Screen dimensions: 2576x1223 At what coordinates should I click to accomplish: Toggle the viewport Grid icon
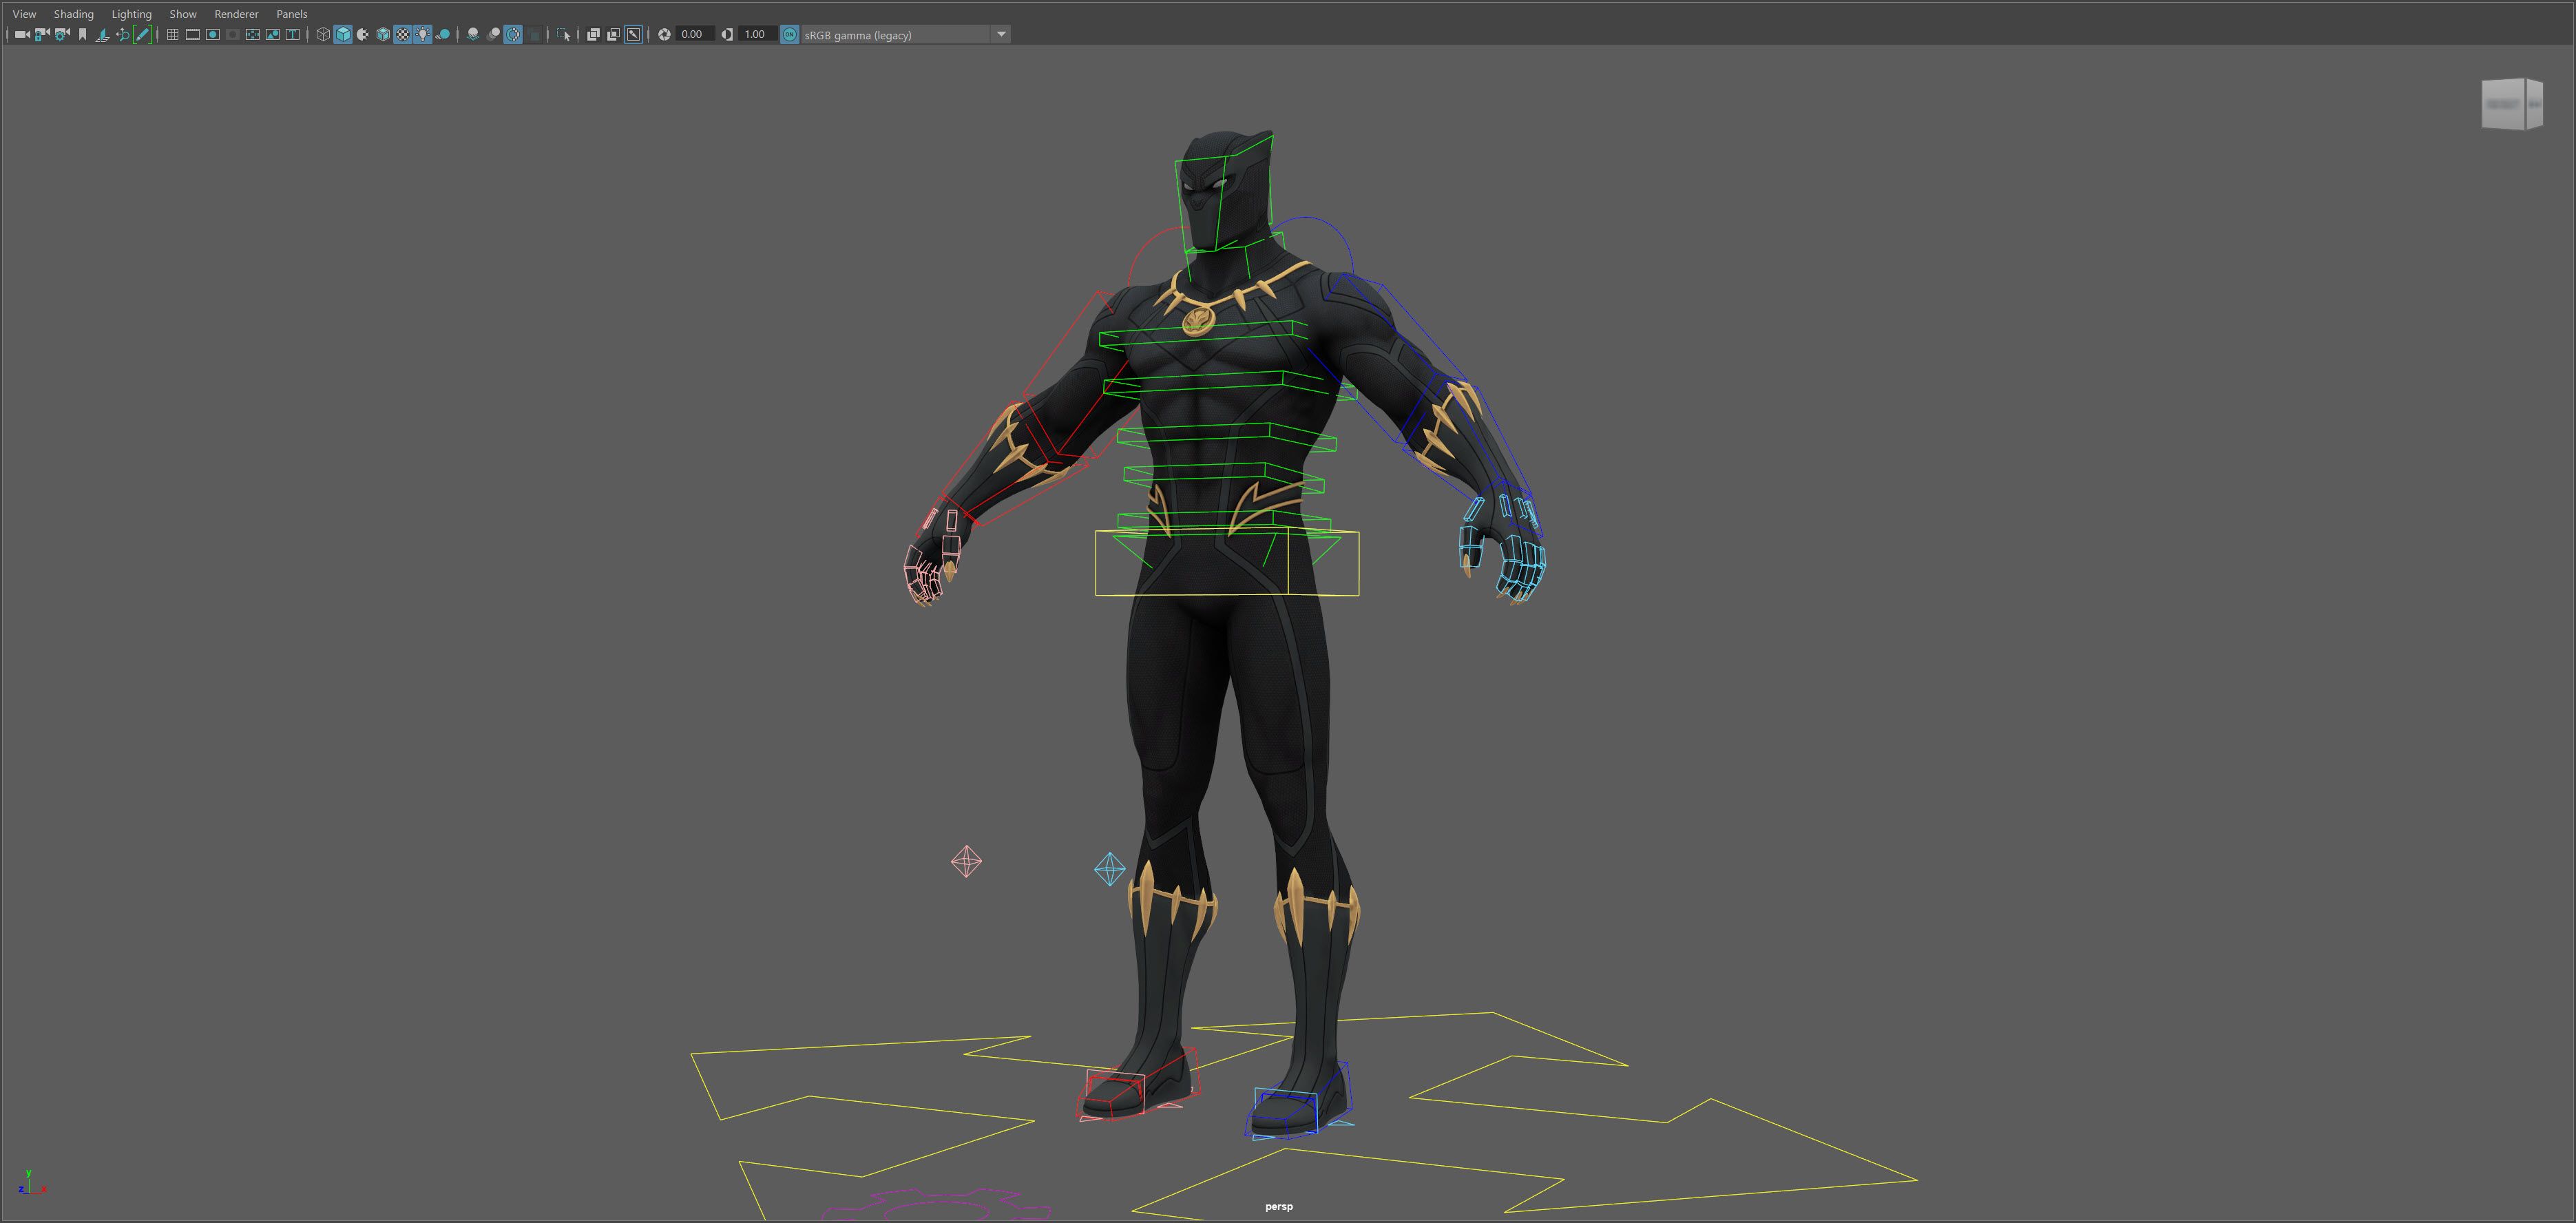pyautogui.click(x=172, y=34)
